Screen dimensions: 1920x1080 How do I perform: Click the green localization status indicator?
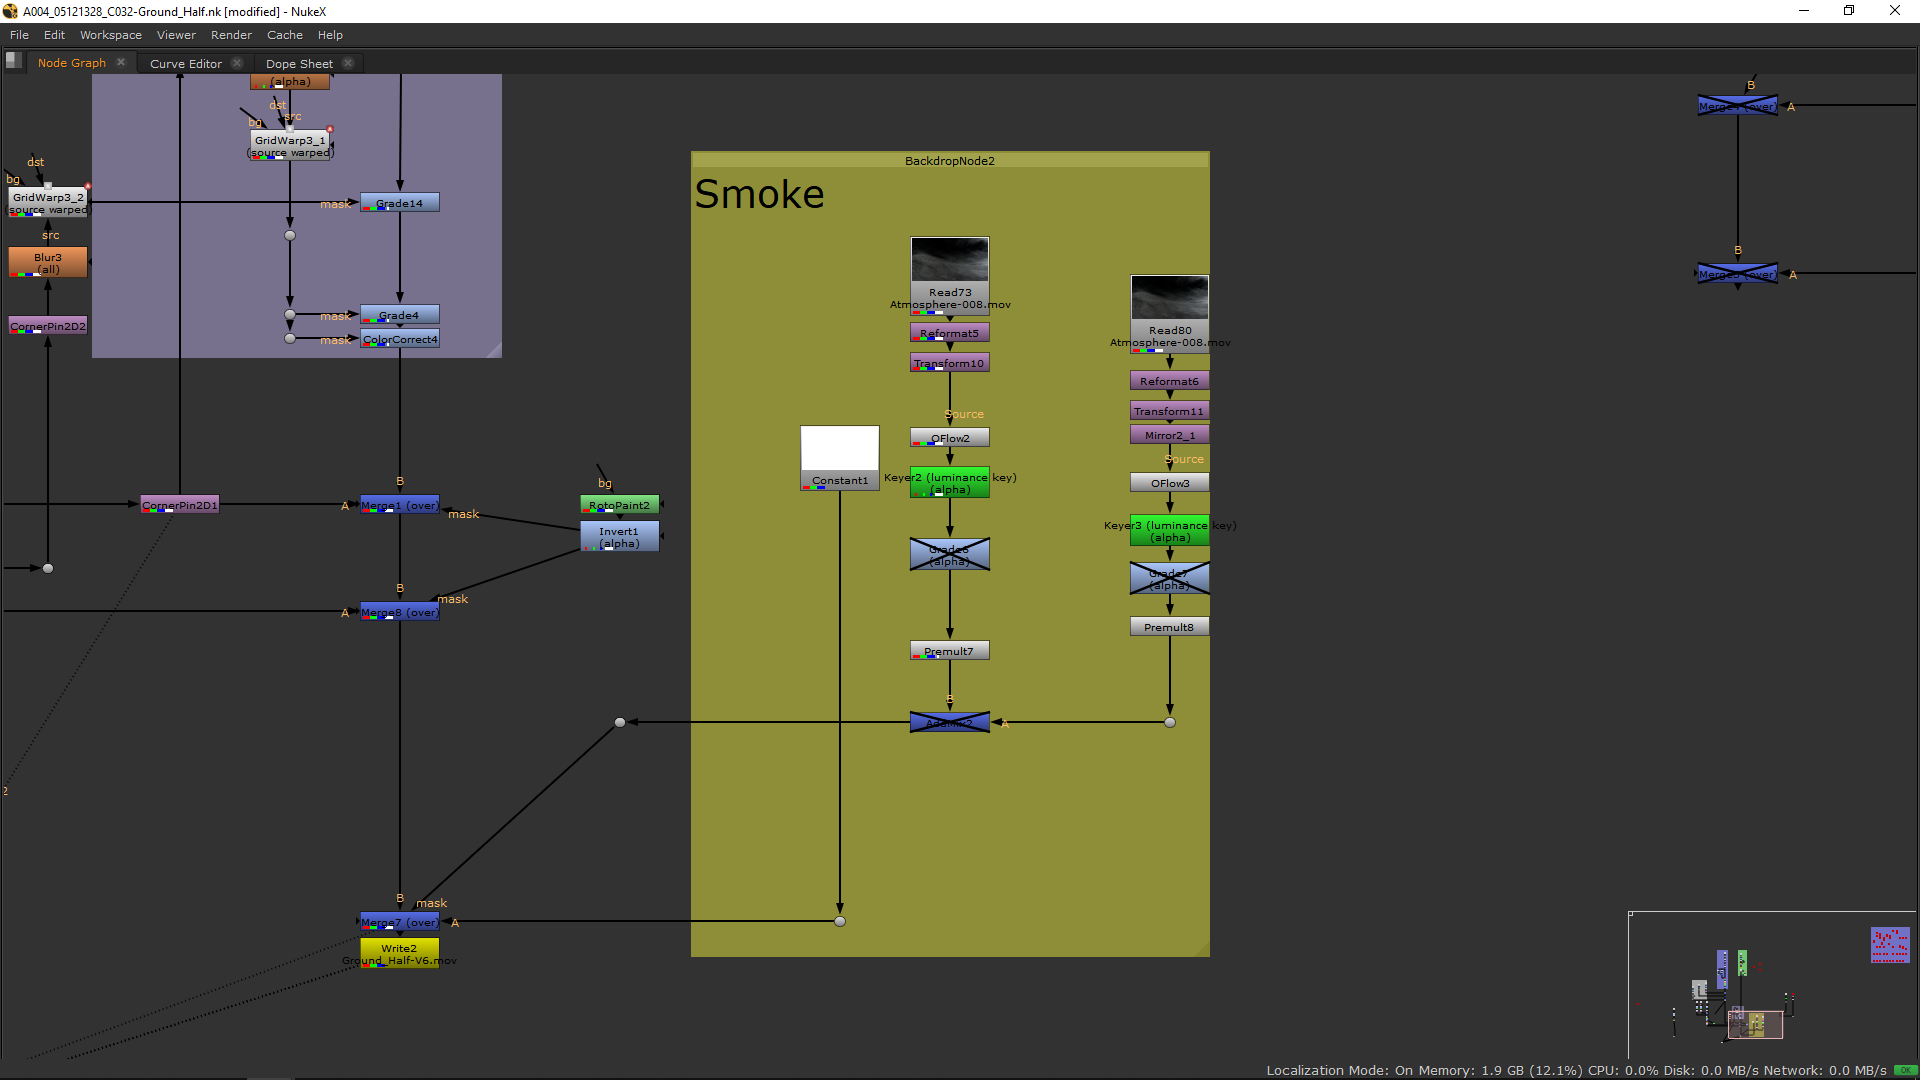(x=1904, y=1070)
